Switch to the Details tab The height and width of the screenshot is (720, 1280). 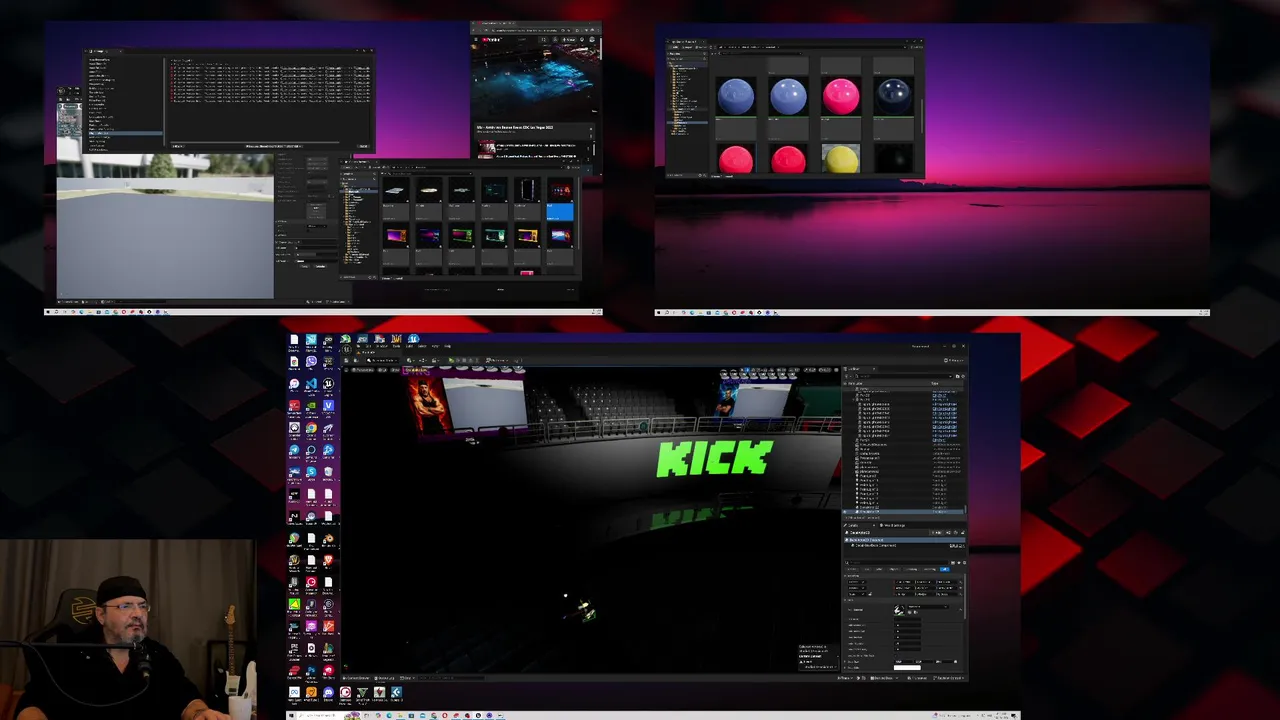853,525
